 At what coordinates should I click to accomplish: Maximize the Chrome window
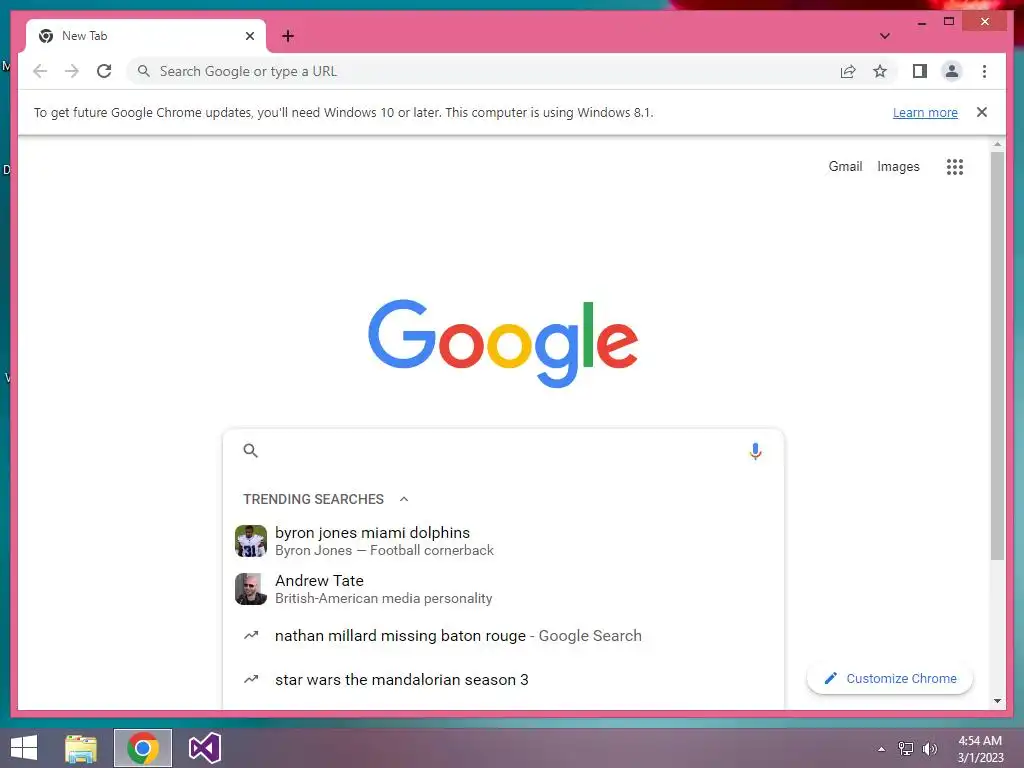point(949,22)
